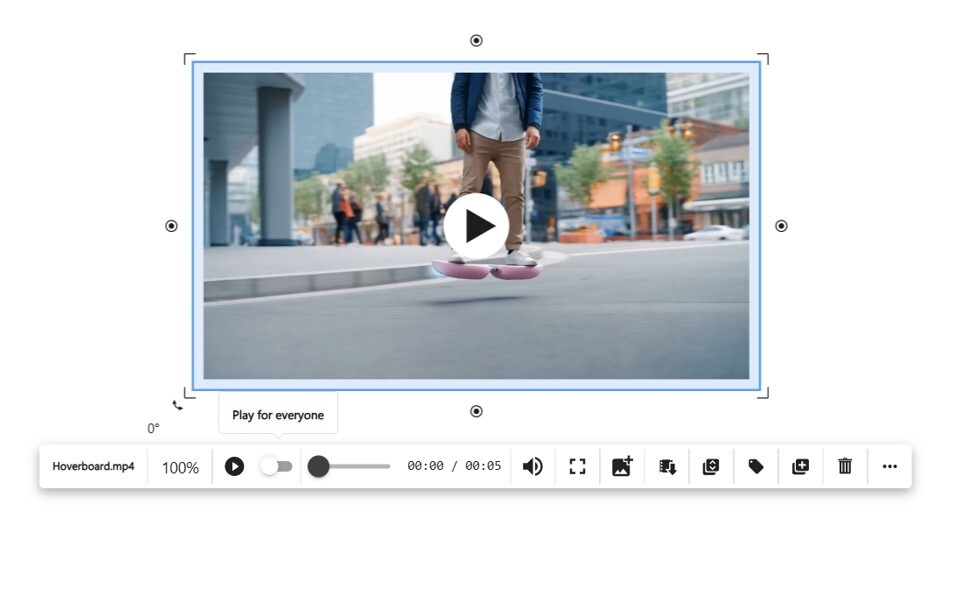Open the tag label tool
This screenshot has height=612, width=956.
tap(755, 466)
